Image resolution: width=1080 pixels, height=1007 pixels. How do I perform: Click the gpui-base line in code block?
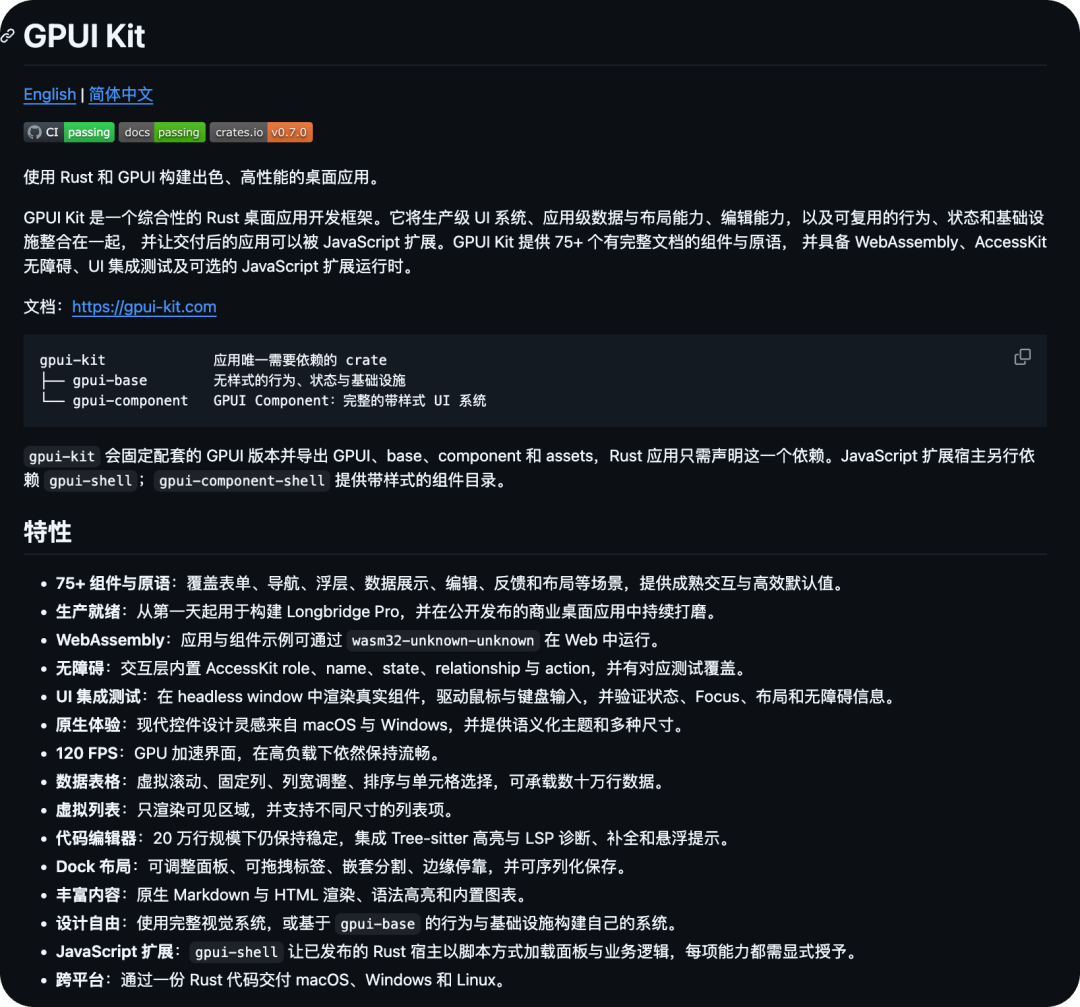(223, 380)
